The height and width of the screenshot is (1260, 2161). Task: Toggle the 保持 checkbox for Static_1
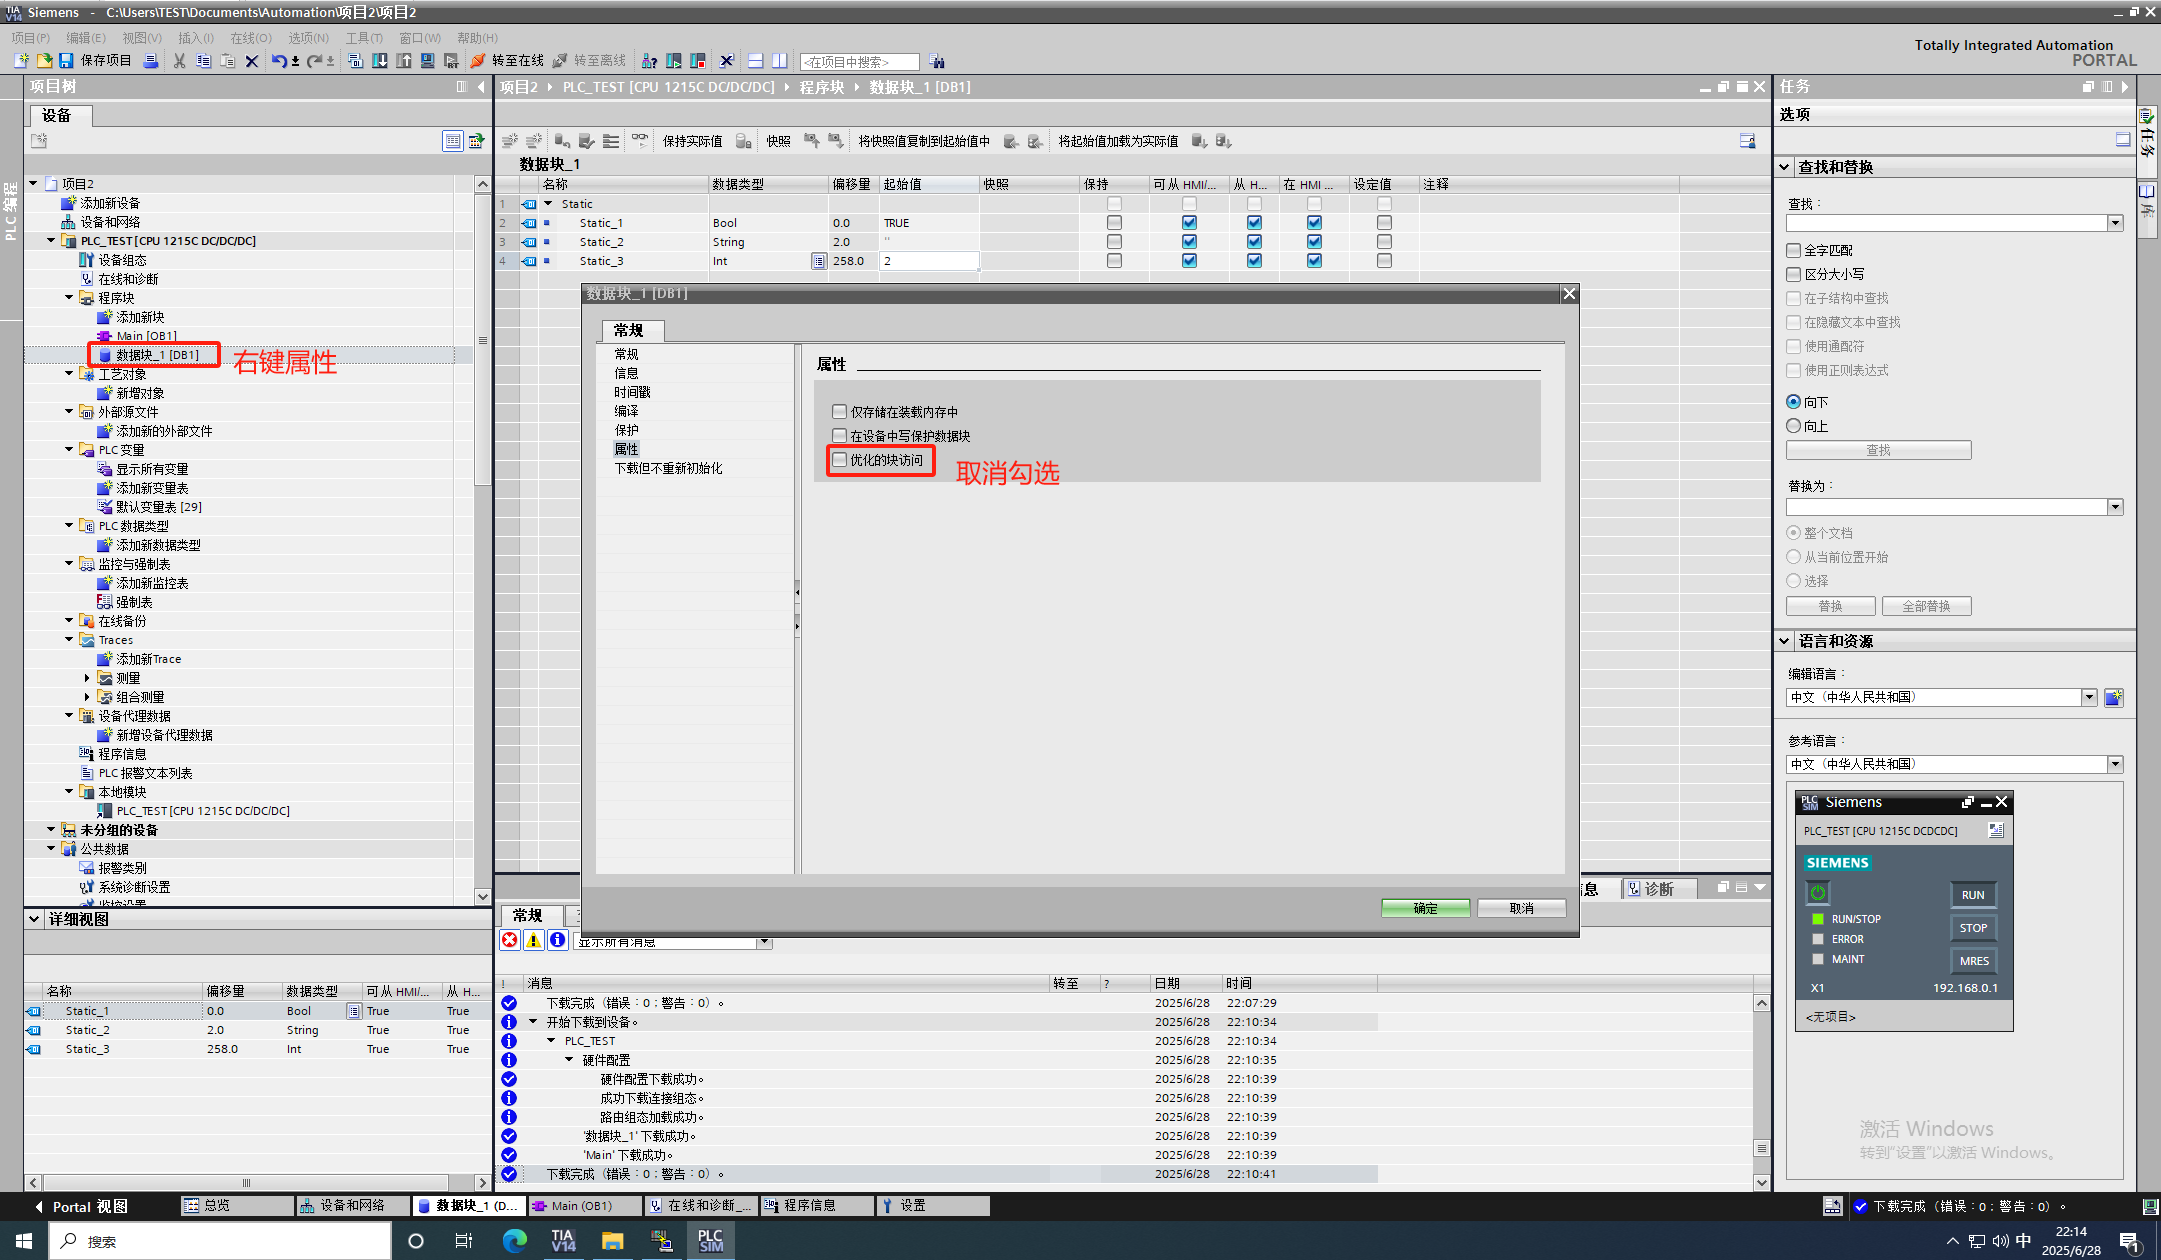click(x=1115, y=223)
